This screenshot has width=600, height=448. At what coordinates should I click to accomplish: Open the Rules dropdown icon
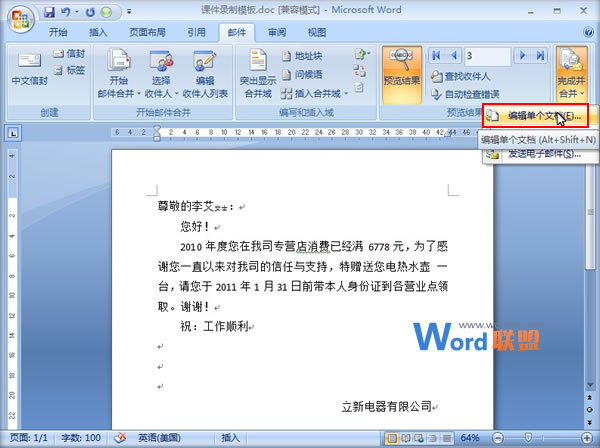click(x=362, y=54)
